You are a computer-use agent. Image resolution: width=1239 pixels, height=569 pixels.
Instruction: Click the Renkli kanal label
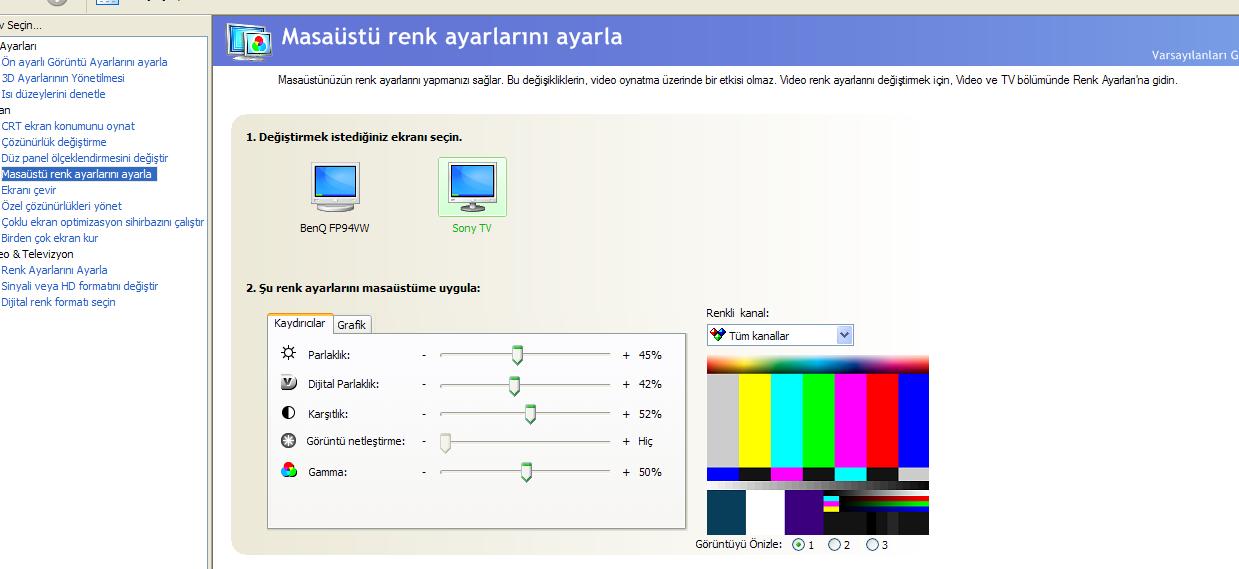[738, 313]
